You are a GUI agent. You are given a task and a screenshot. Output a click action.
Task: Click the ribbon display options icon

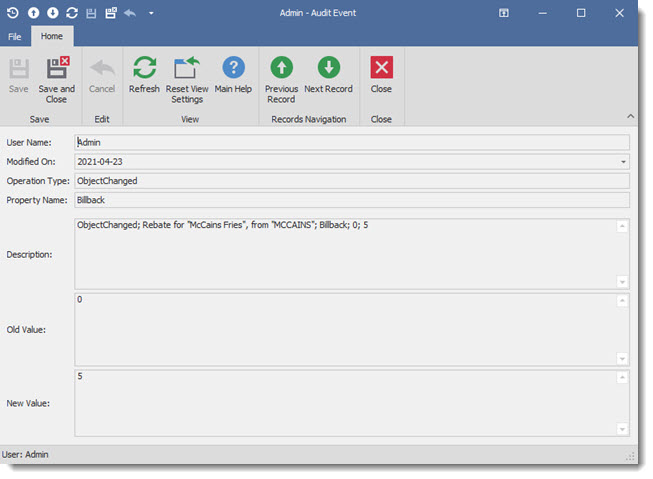point(504,13)
